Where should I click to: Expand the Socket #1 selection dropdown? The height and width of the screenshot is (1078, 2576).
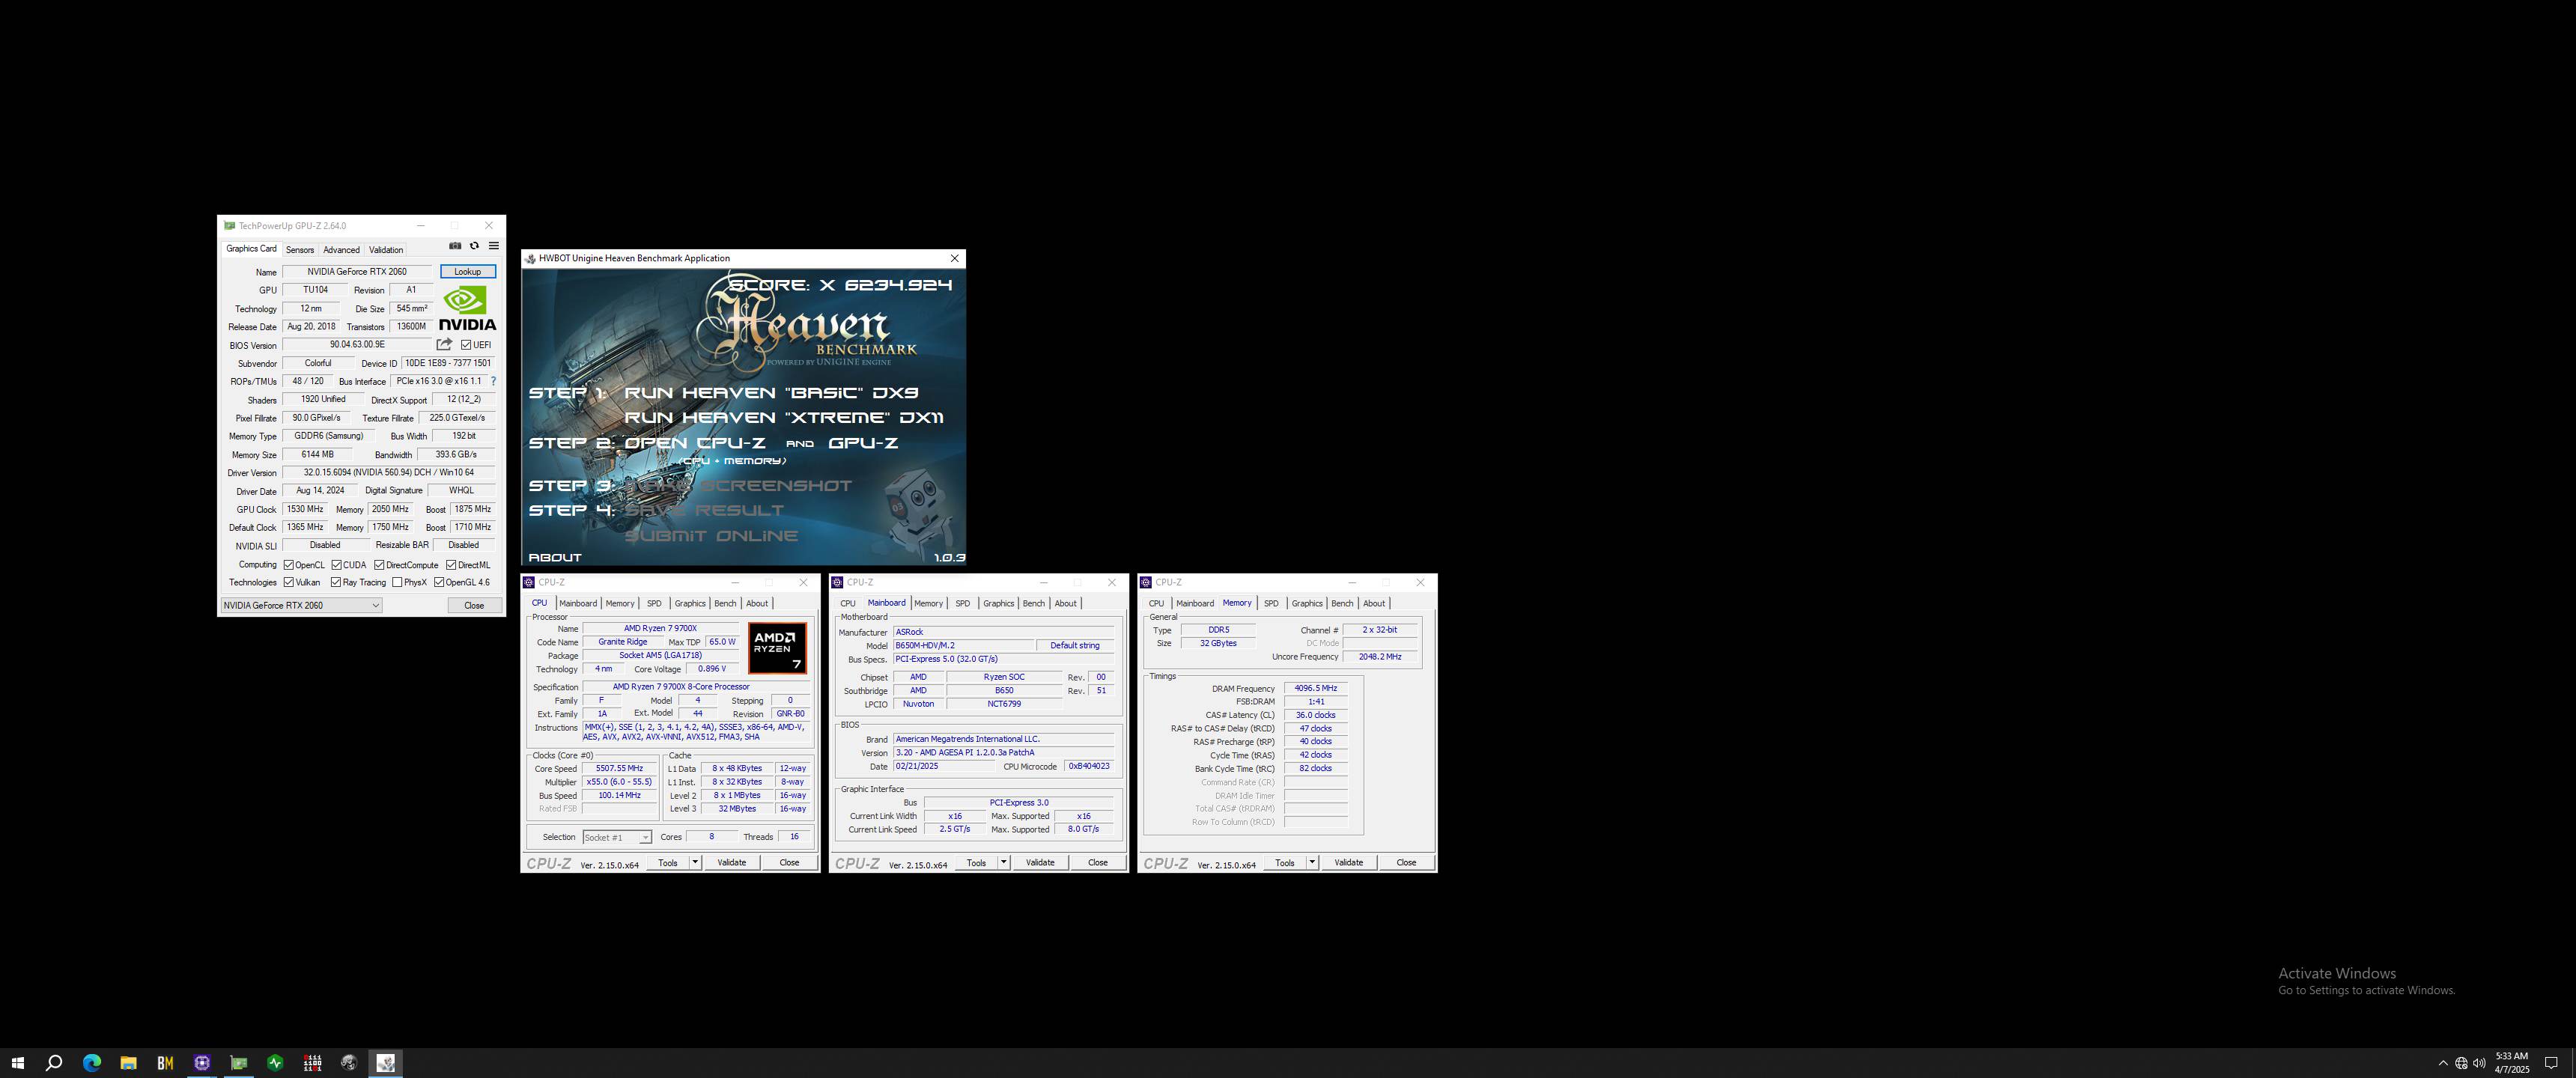[645, 837]
